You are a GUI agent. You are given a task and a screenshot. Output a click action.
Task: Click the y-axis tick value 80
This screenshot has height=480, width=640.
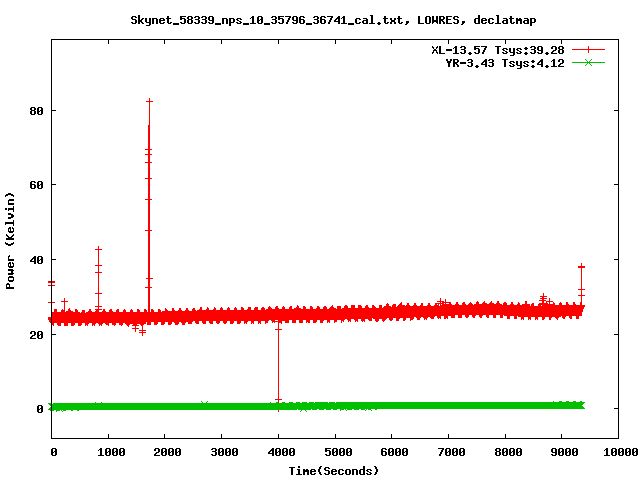[x=37, y=111]
